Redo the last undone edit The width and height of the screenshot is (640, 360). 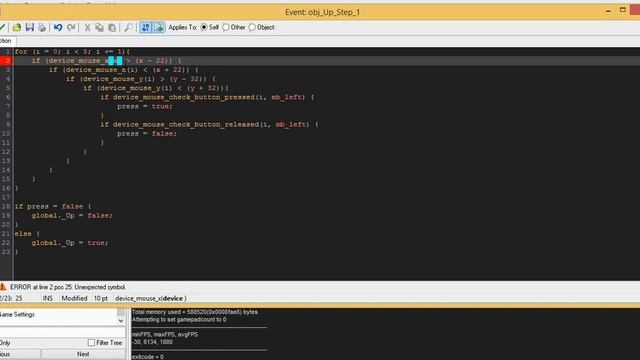(x=71, y=27)
